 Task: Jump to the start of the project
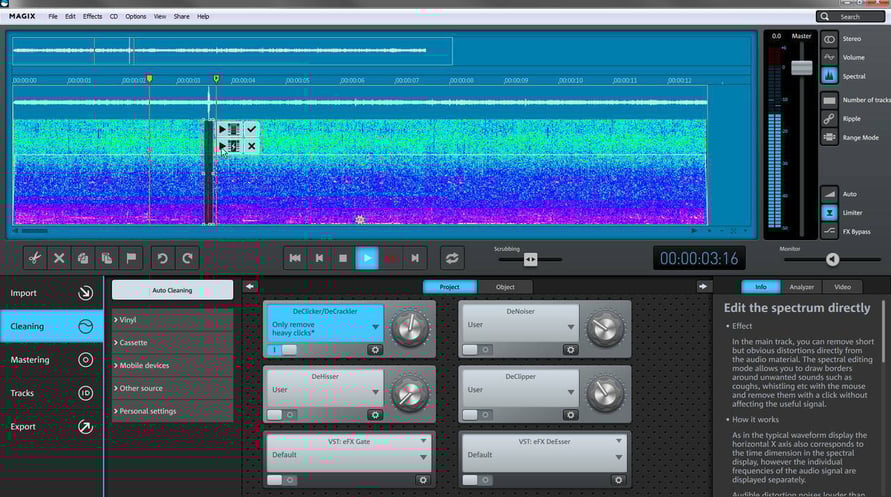(x=295, y=258)
